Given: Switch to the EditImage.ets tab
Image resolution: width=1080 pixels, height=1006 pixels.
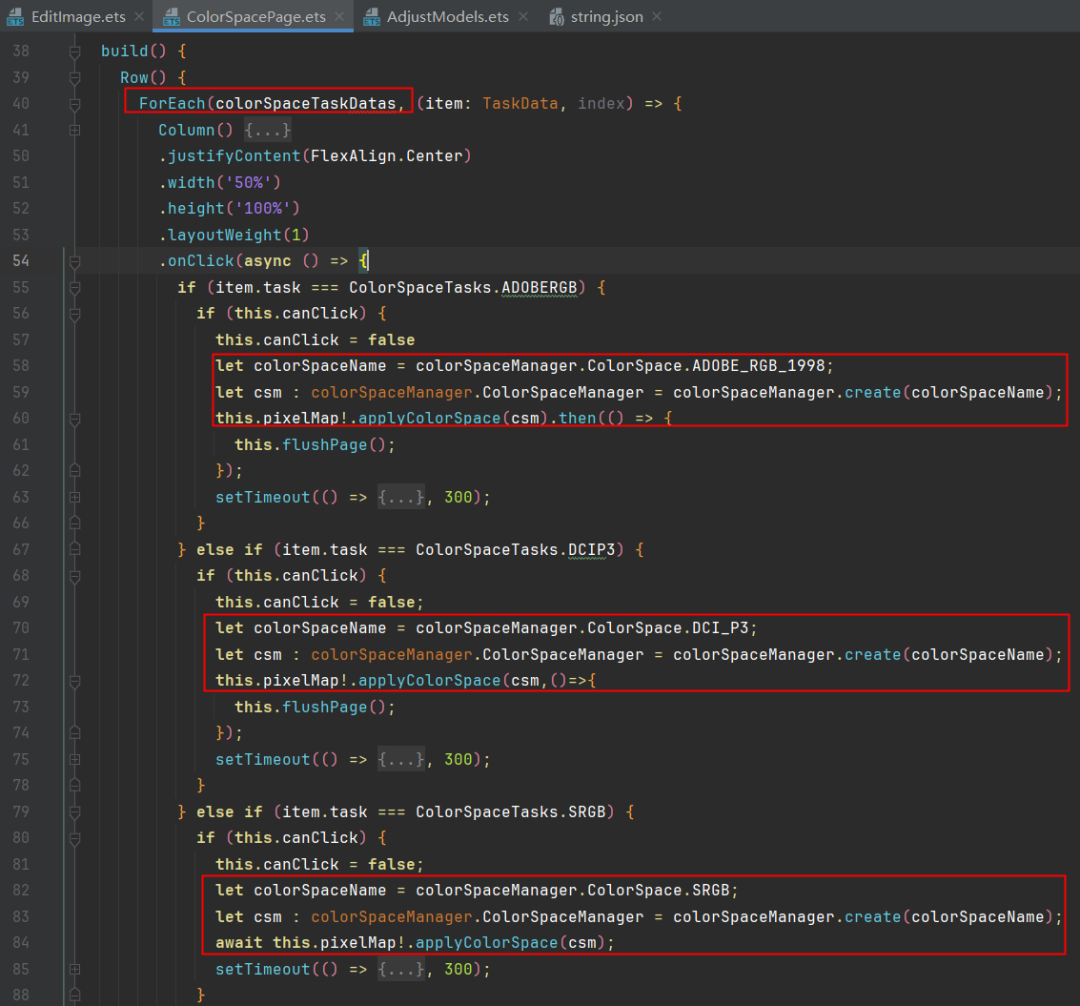Looking at the screenshot, I should tap(78, 17).
